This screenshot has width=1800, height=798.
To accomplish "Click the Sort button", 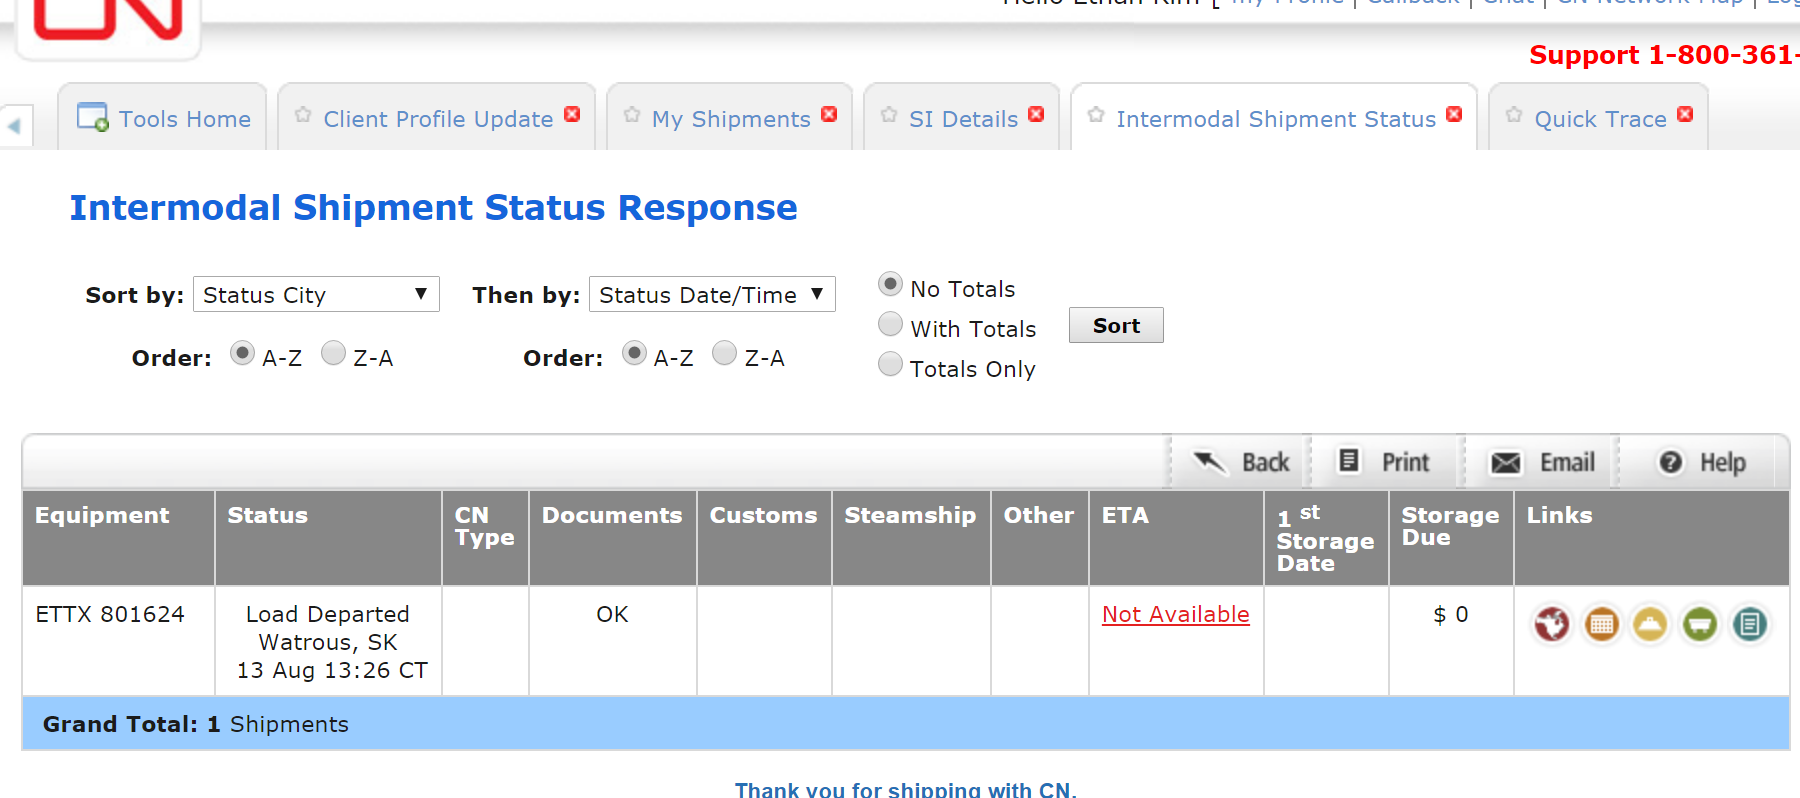I will tap(1116, 325).
